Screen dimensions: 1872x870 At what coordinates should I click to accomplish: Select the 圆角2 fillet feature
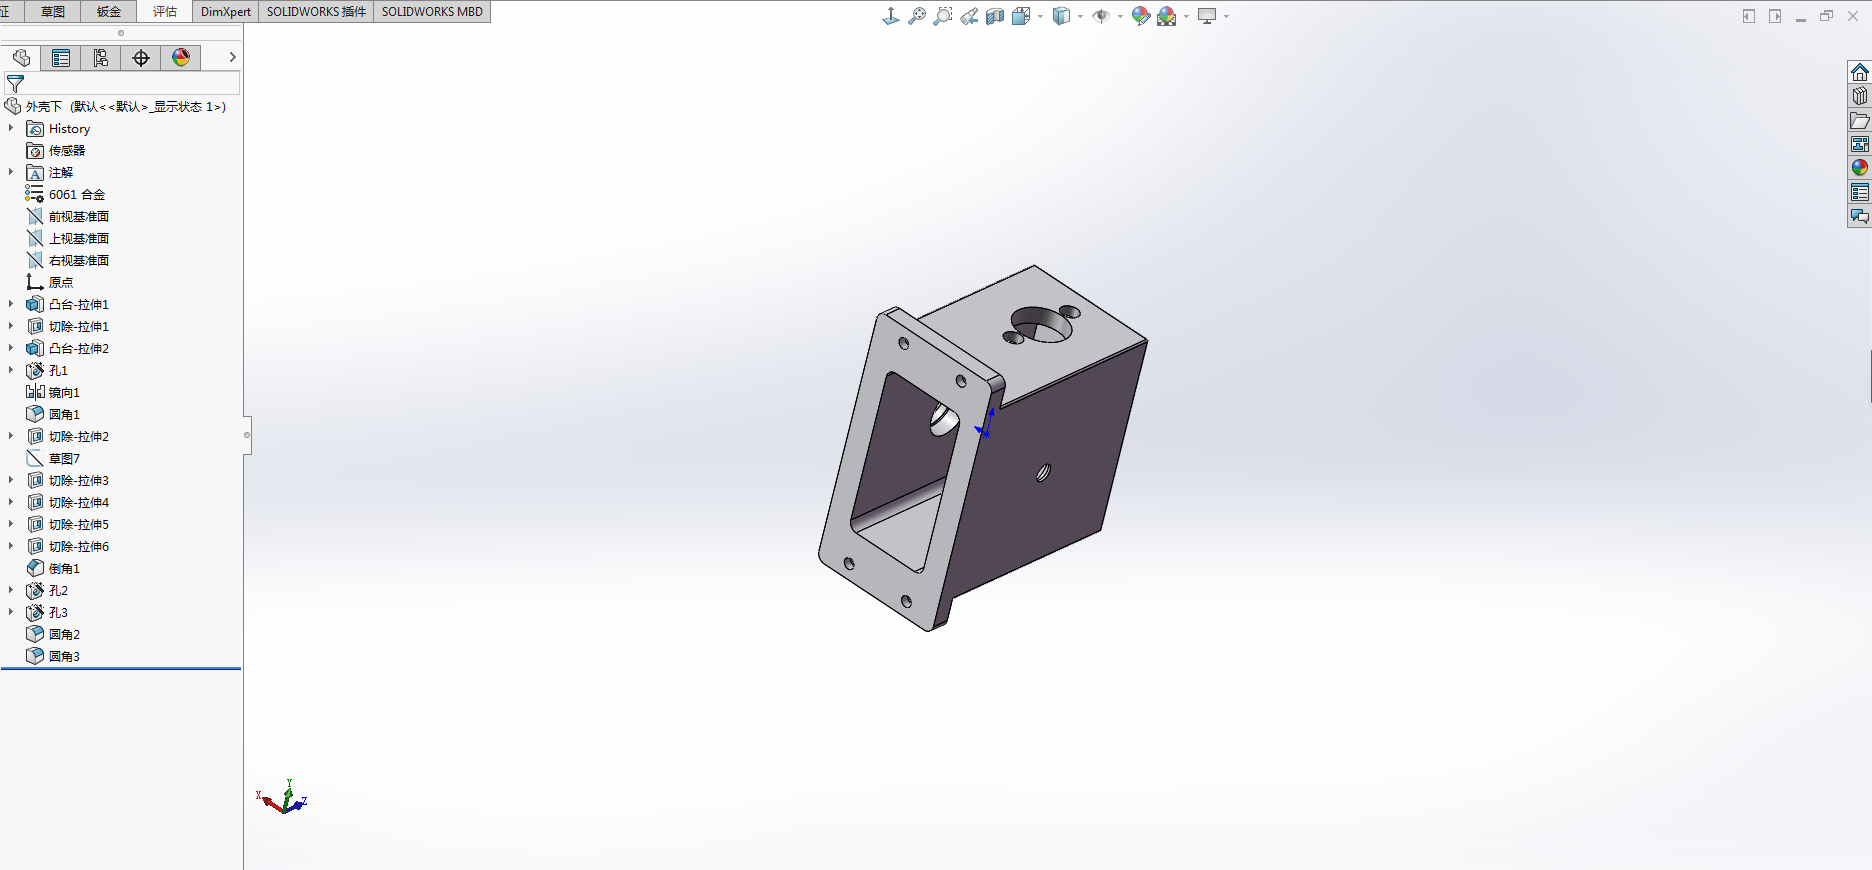pos(53,635)
